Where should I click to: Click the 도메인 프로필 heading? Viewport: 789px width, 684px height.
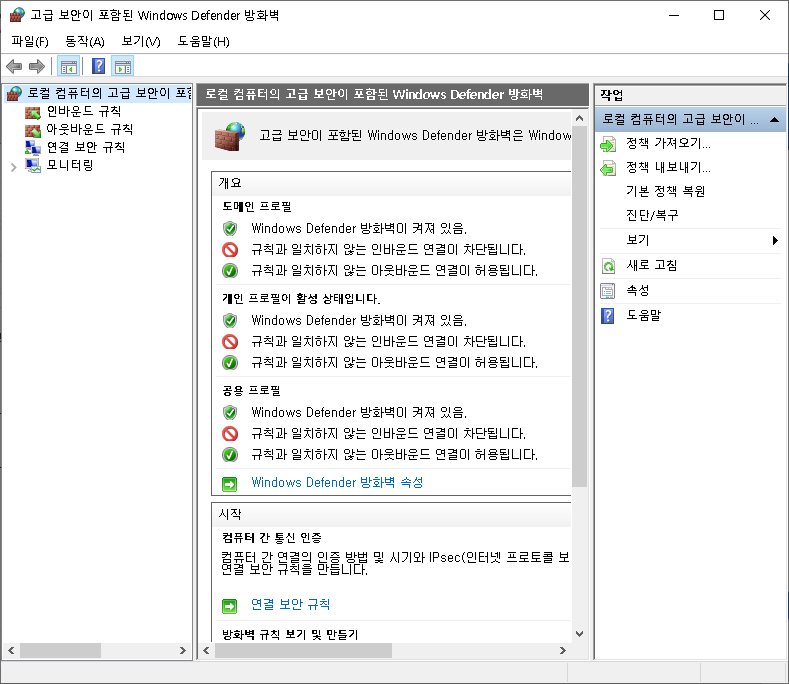257,206
